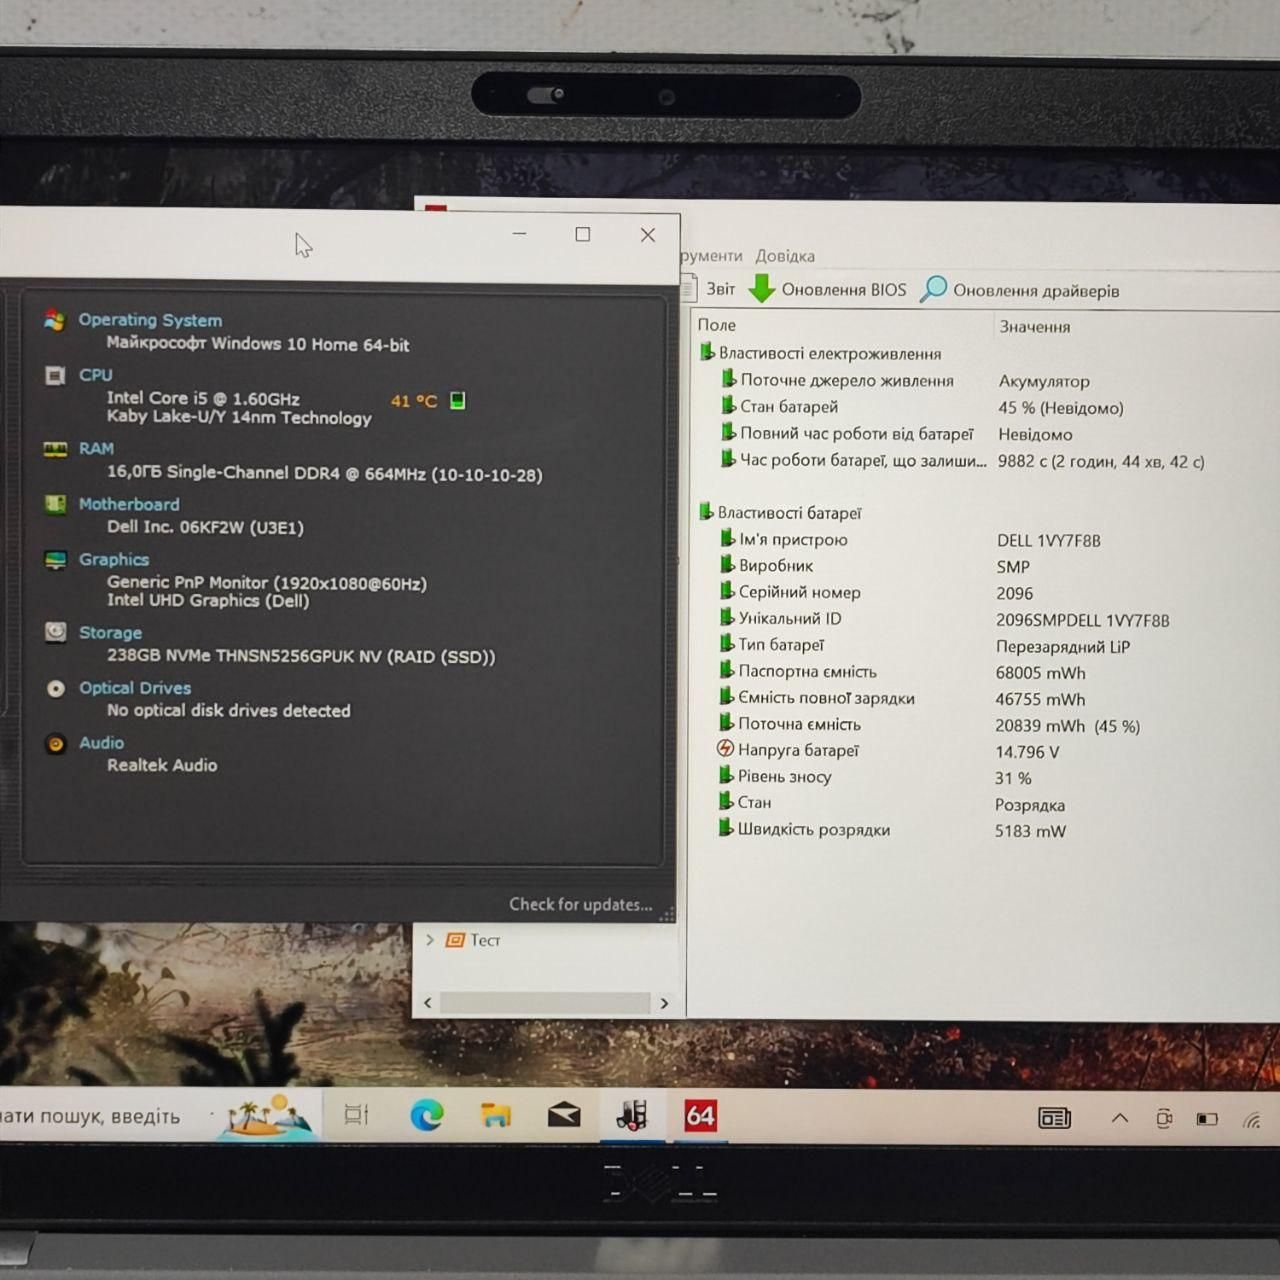
Task: Click the Оновлення драйверів toolbar button
Action: pyautogui.click(x=1019, y=290)
